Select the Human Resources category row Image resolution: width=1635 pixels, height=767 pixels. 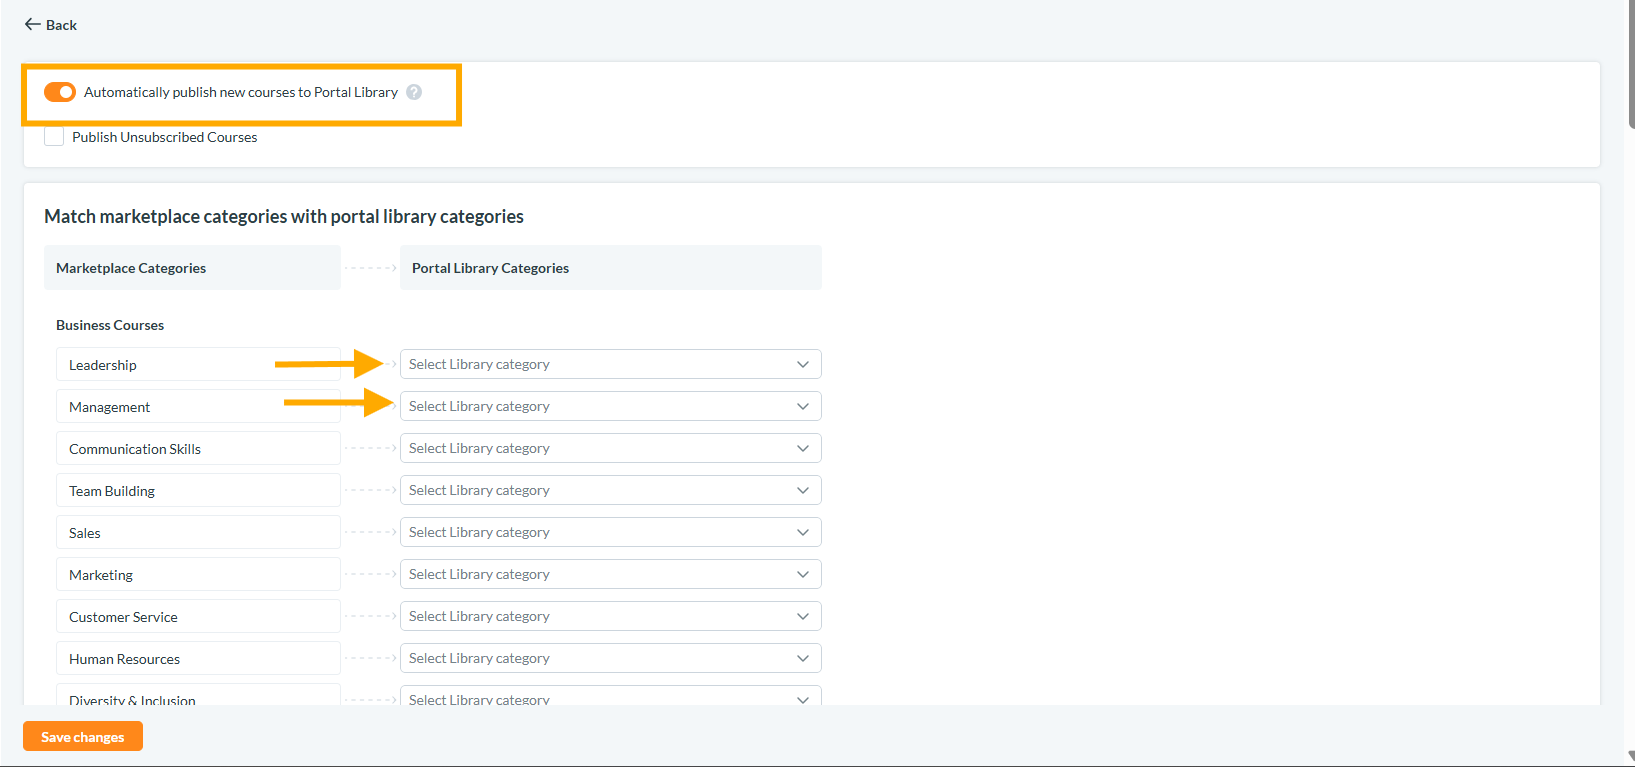click(x=198, y=658)
